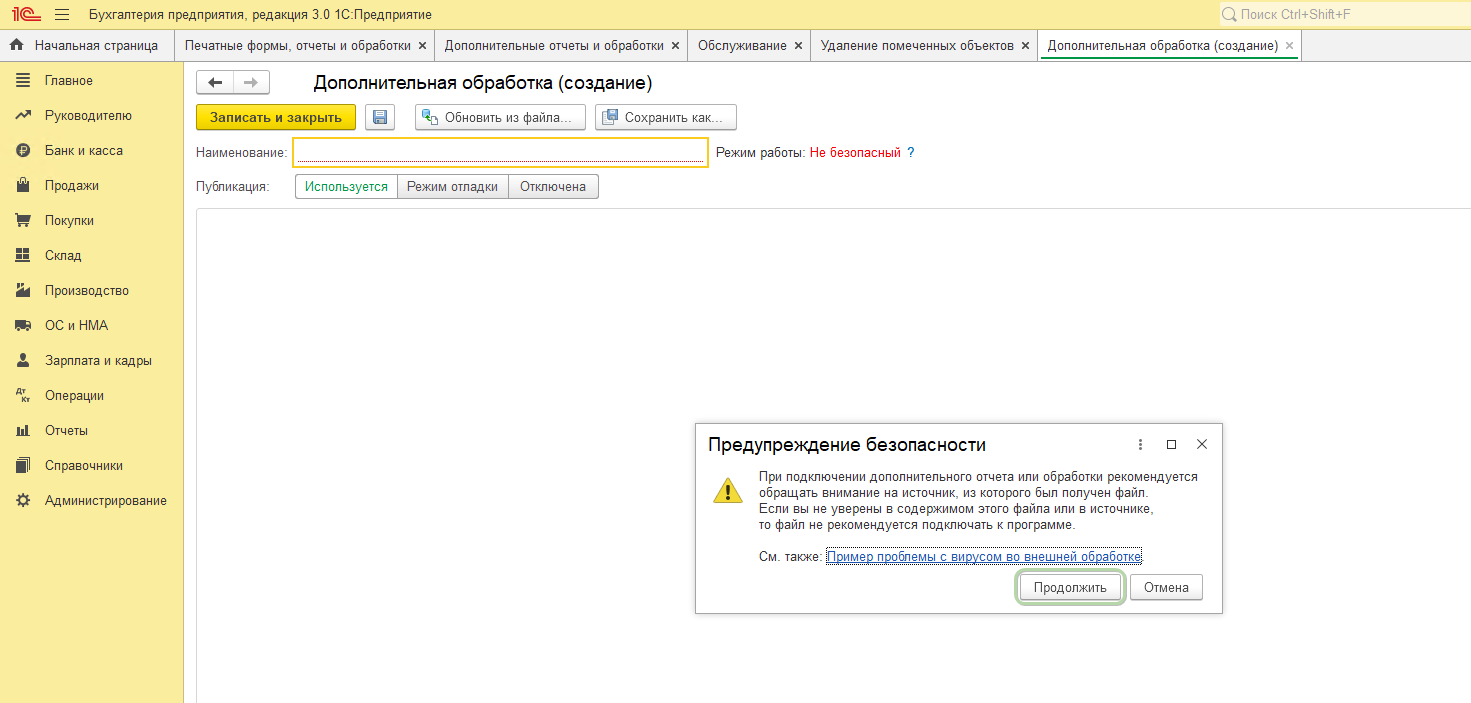Close the Дополнительная обработка (создание) tab
This screenshot has width=1471, height=703.
(1289, 46)
